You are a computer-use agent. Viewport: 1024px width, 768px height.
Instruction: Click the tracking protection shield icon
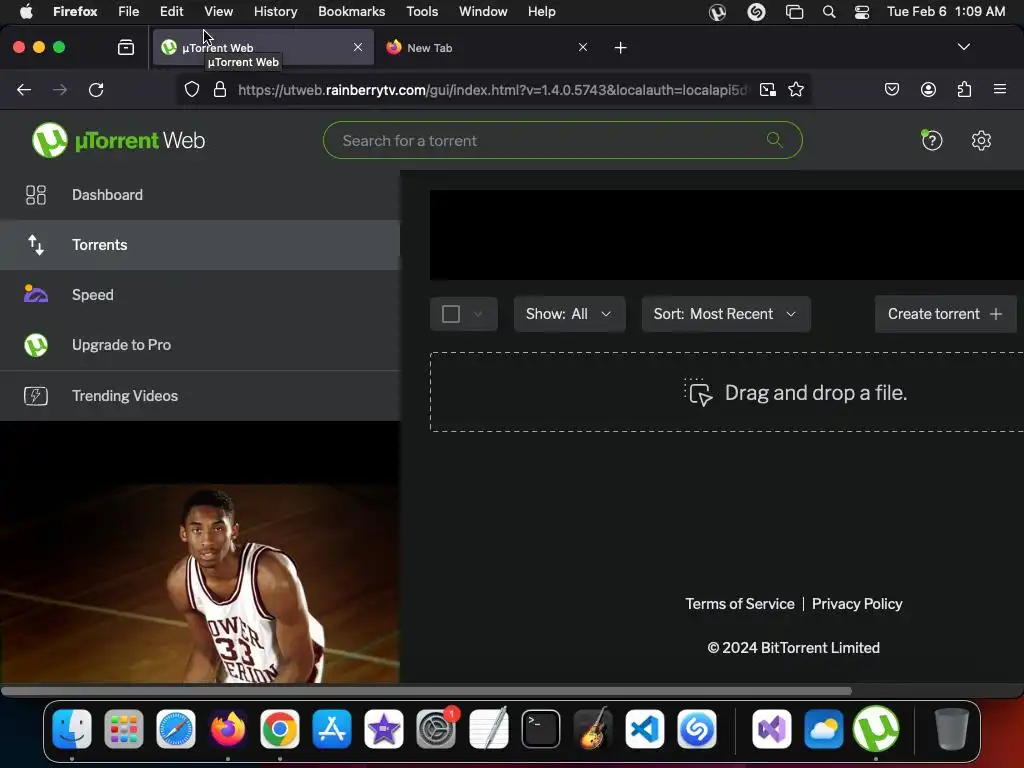pos(191,89)
